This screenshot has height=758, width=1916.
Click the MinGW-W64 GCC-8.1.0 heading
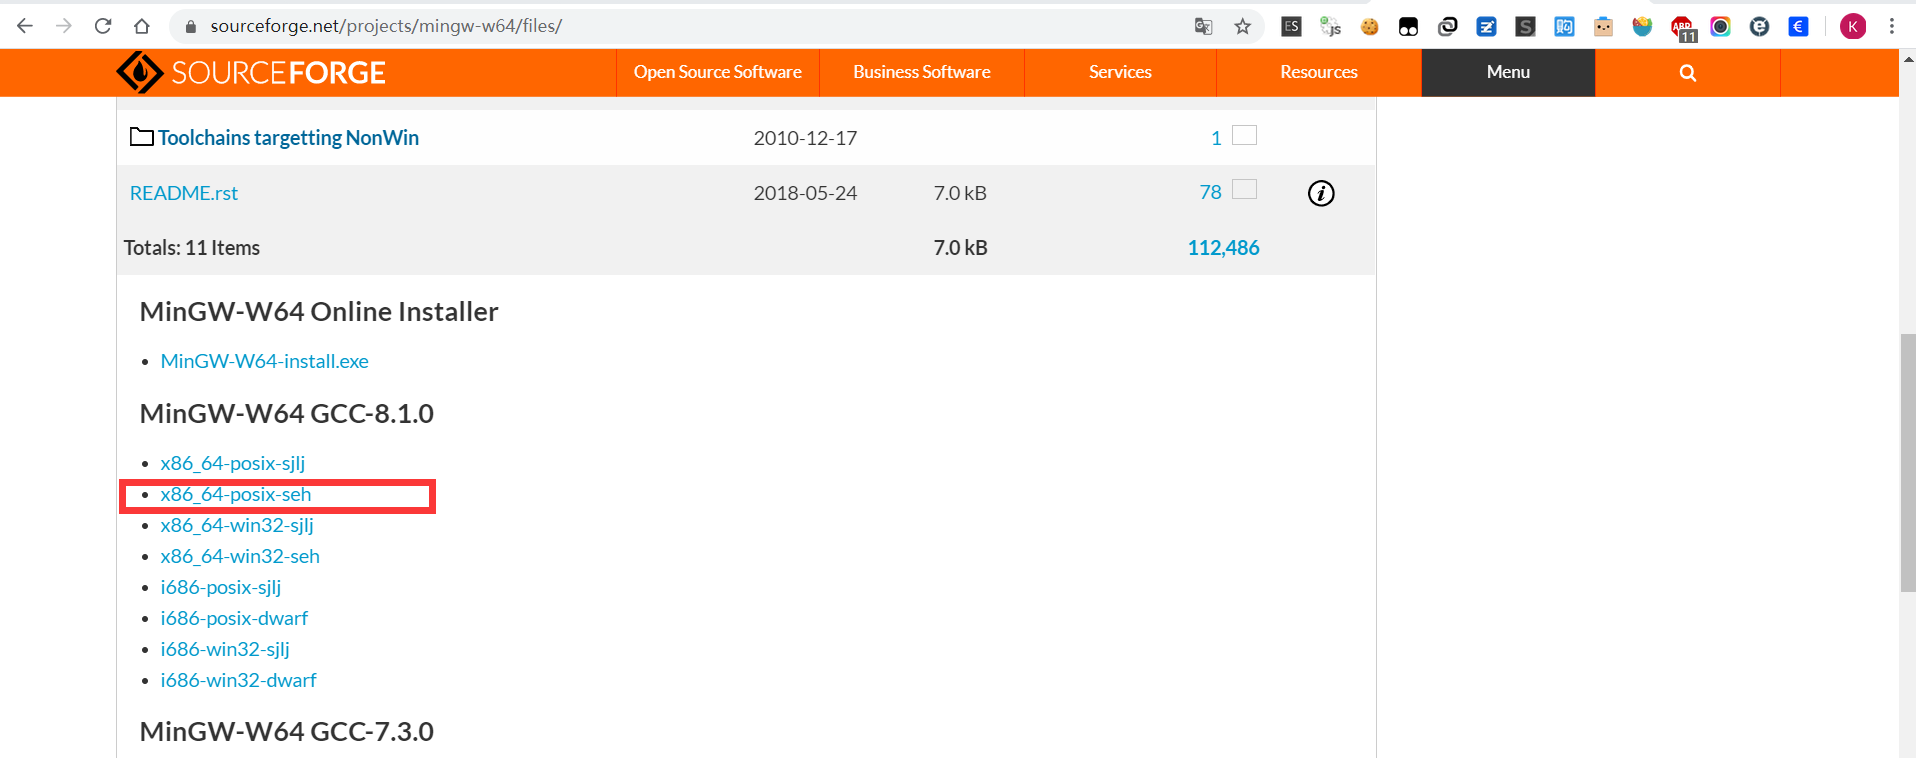(287, 414)
